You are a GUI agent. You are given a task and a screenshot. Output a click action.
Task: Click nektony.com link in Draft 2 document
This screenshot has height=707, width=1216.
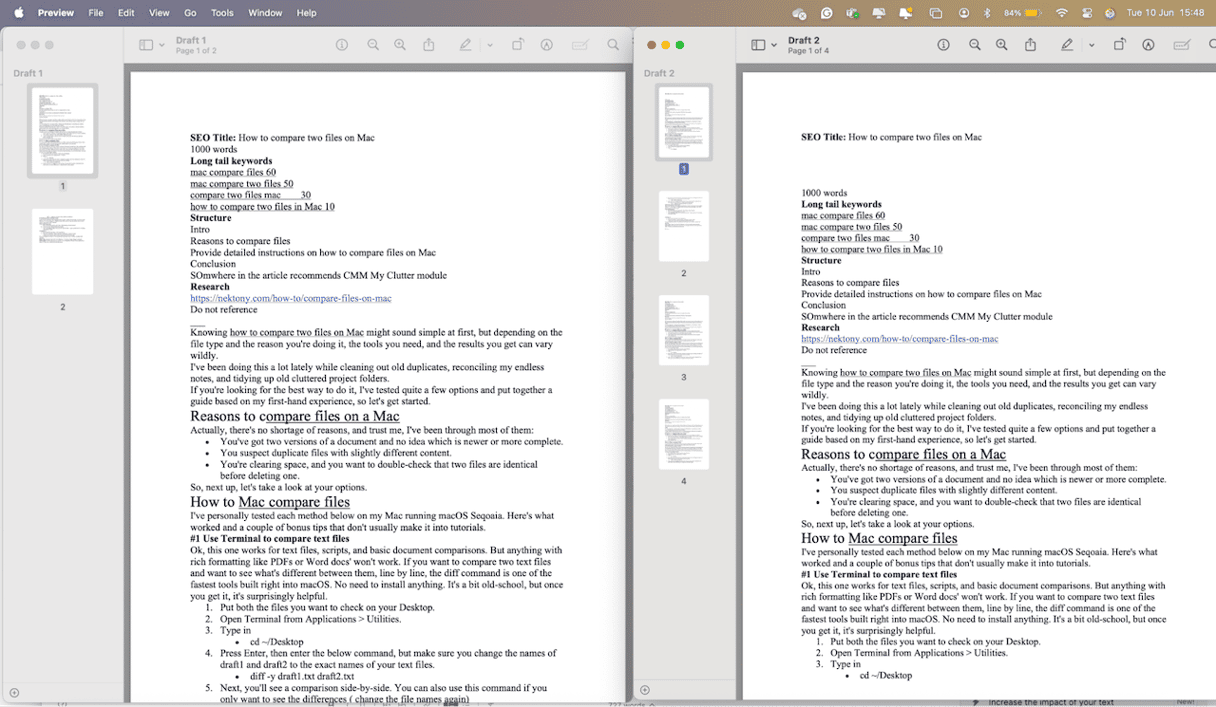point(899,339)
